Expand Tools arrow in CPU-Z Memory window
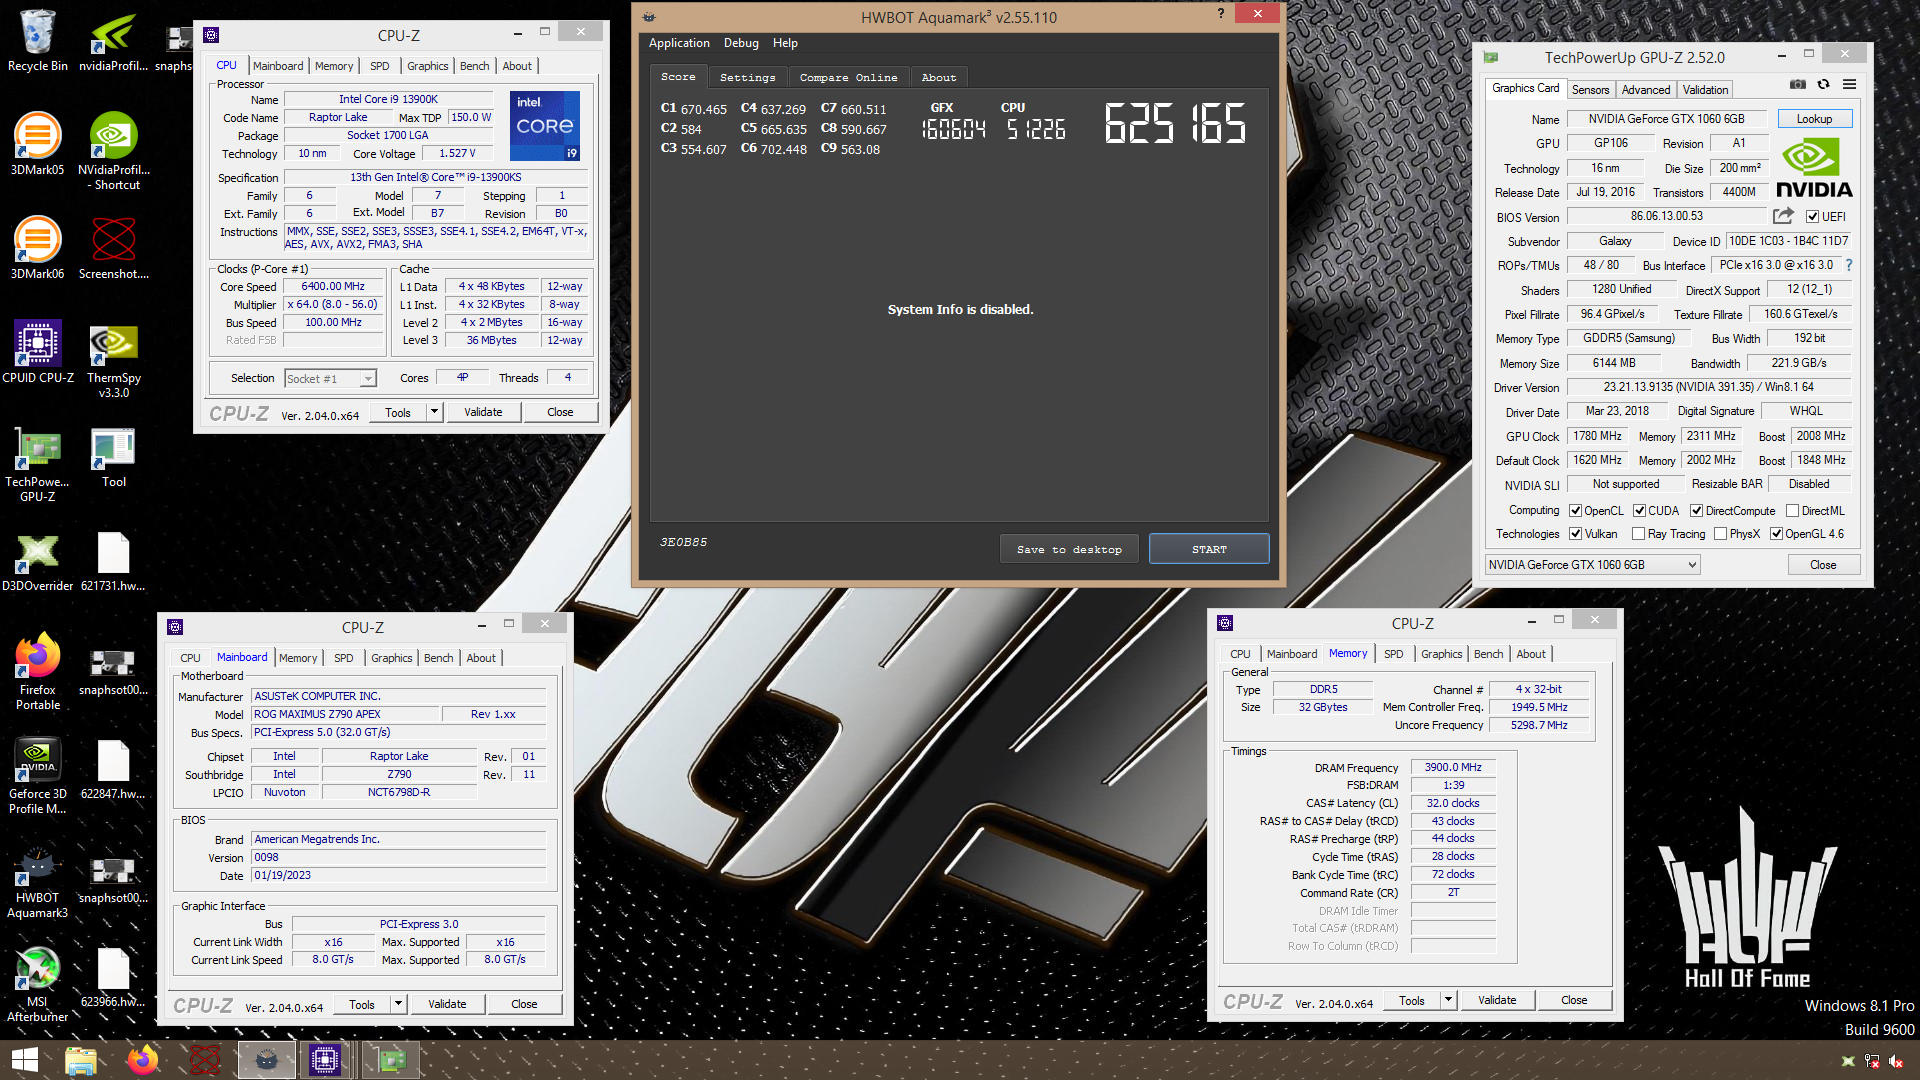The height and width of the screenshot is (1080, 1920). tap(1448, 1000)
